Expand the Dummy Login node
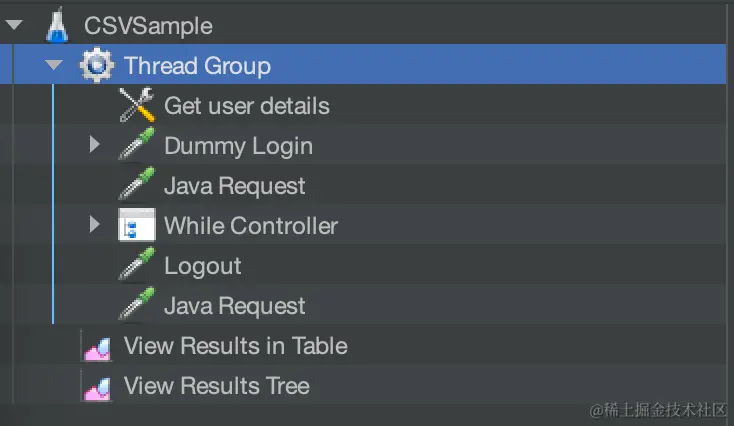 [95, 145]
